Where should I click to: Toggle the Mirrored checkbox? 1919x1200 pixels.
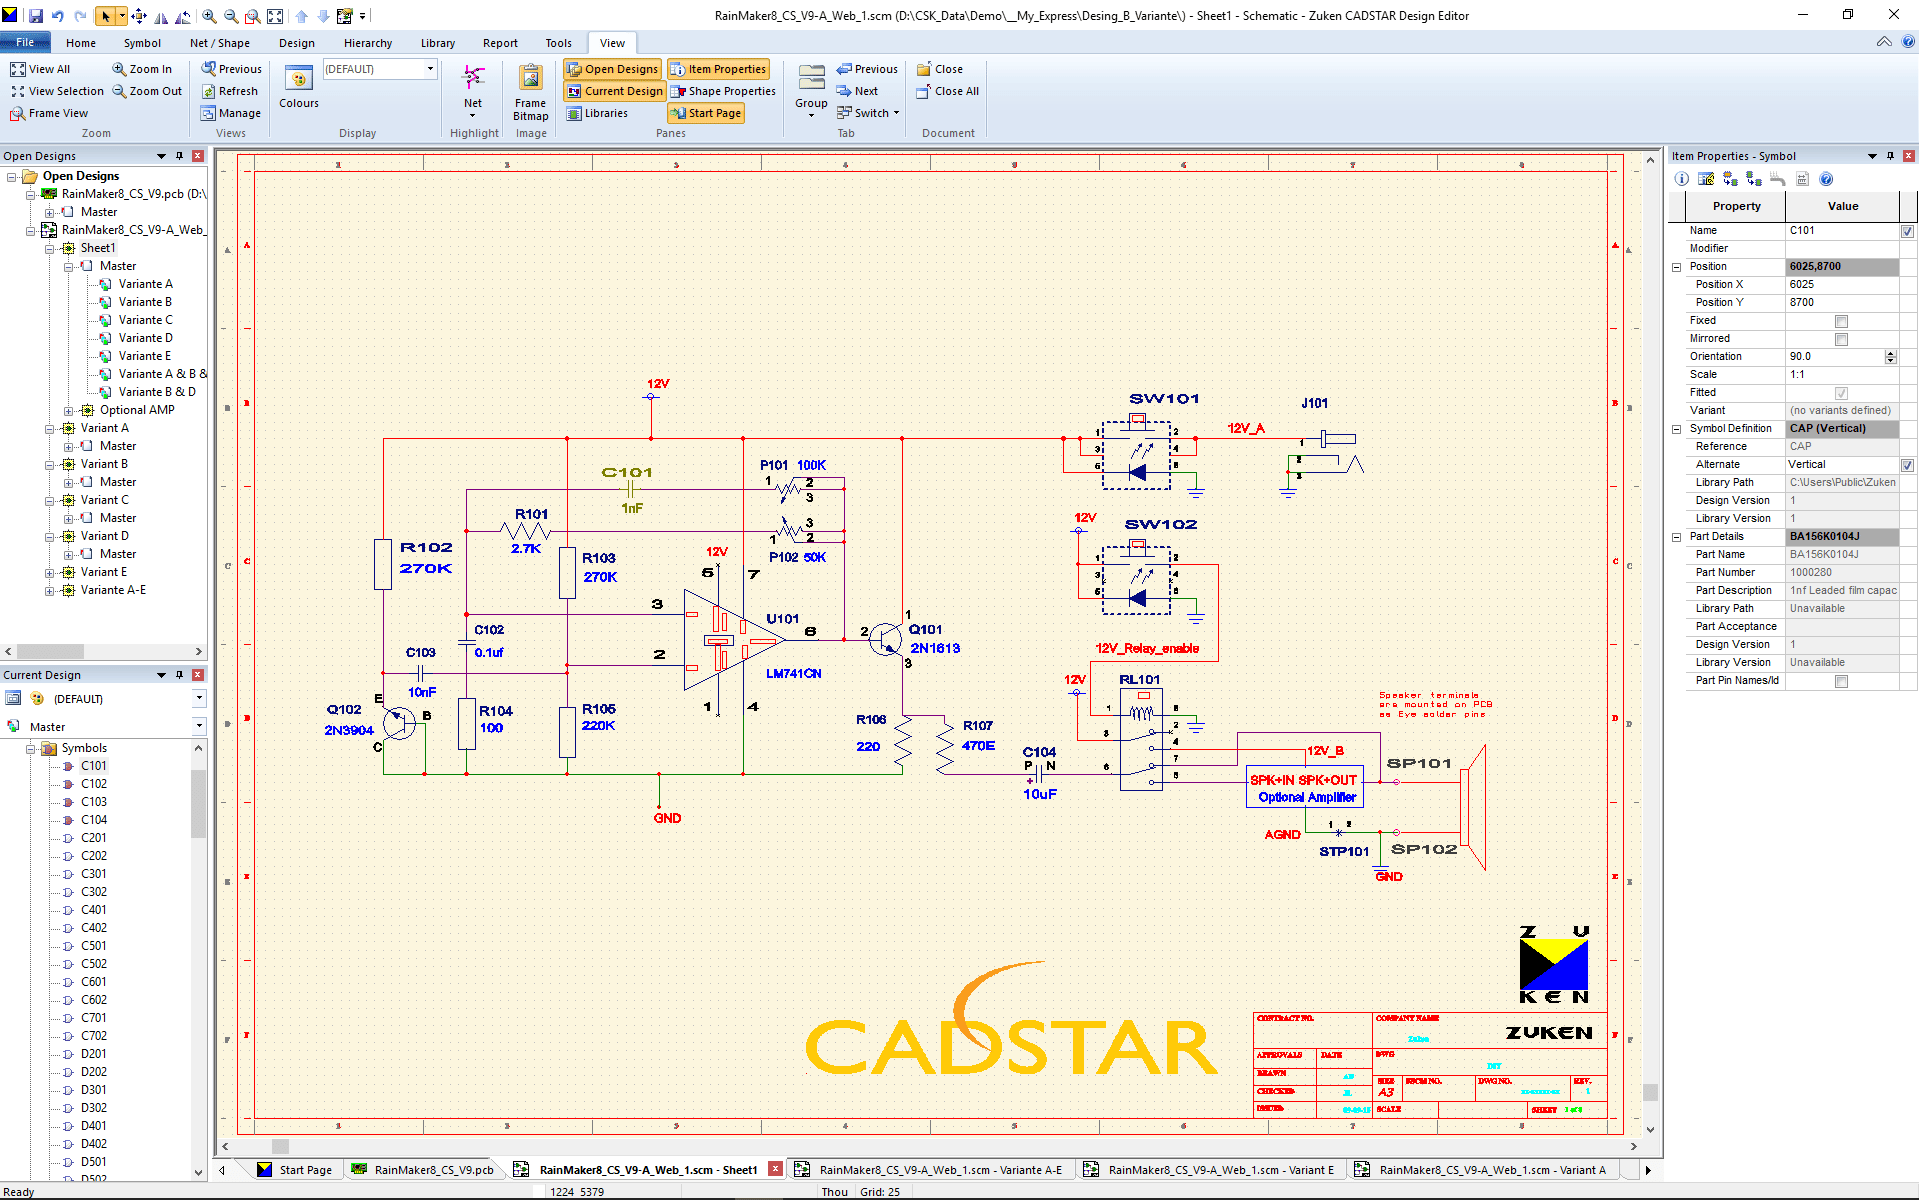(1841, 339)
